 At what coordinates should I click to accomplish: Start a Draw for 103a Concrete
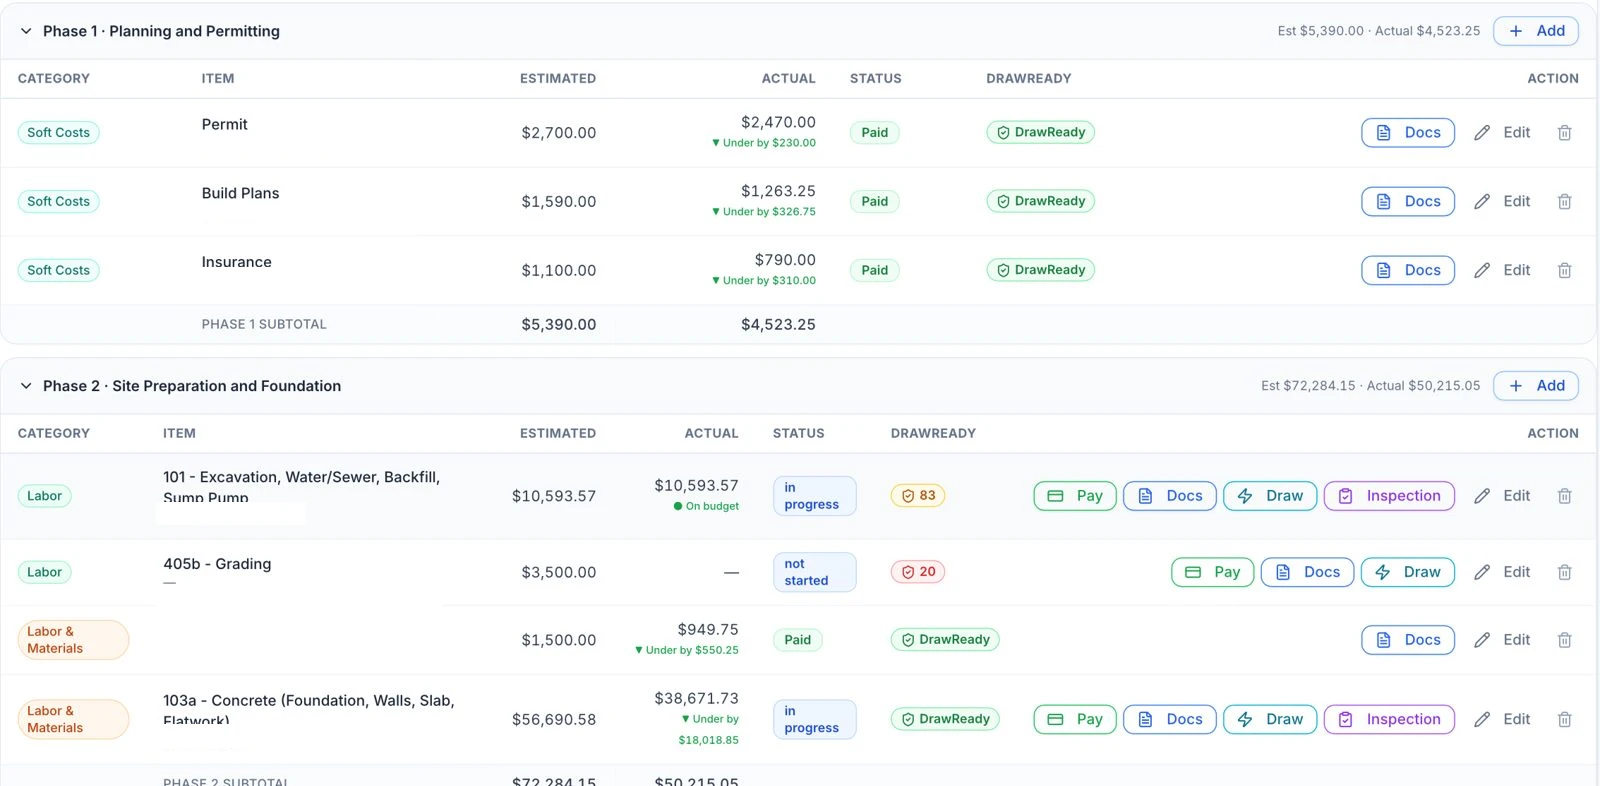(x=1270, y=719)
